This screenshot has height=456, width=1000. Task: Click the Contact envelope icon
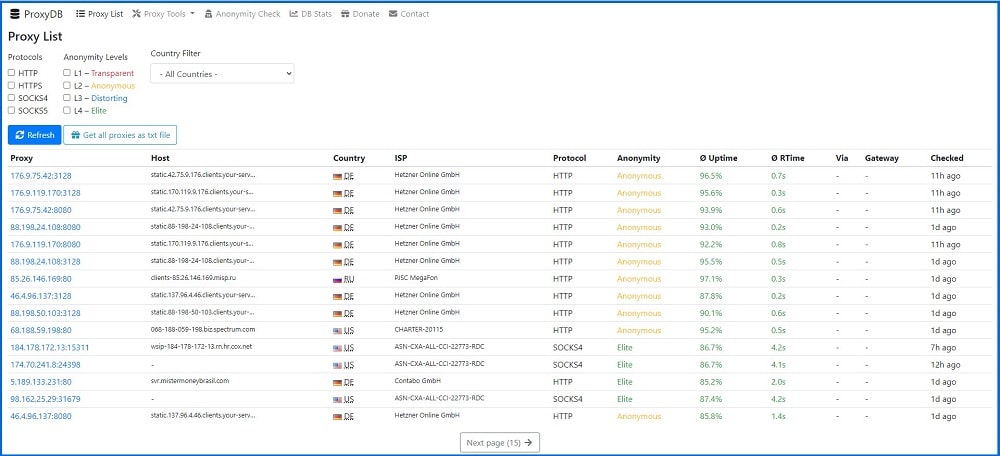point(393,13)
